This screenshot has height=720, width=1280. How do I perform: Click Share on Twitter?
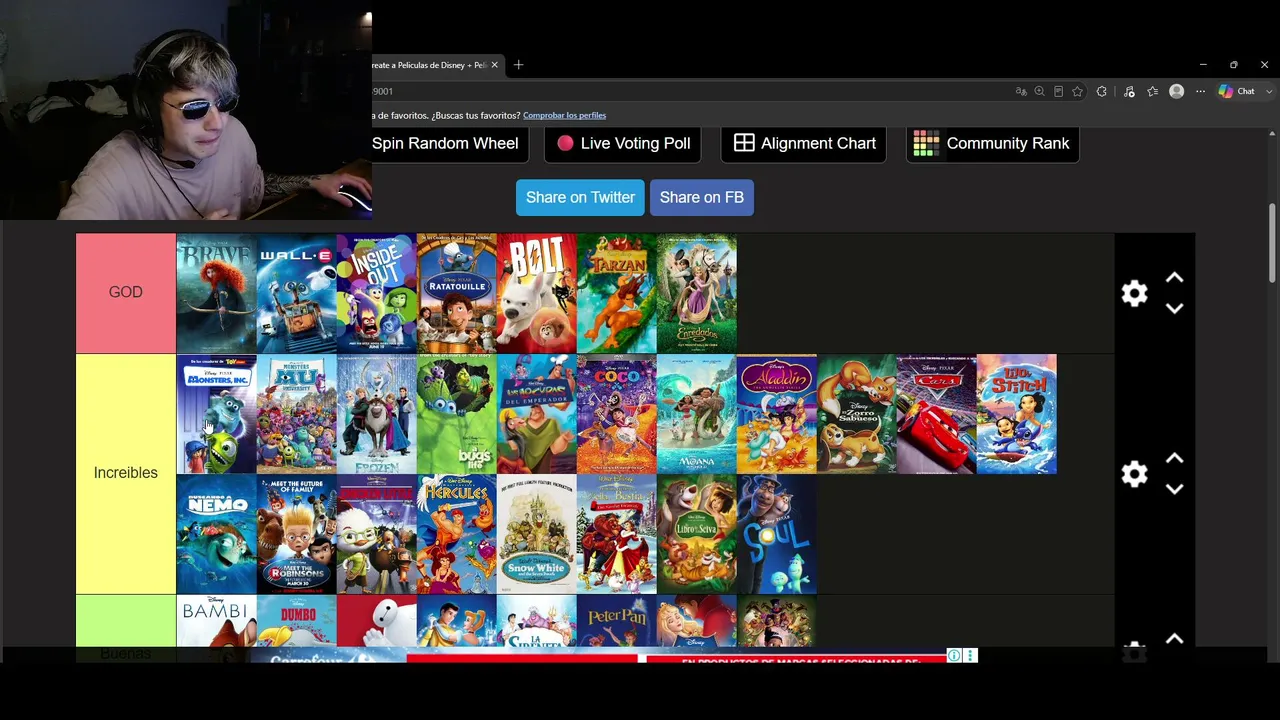(x=580, y=197)
